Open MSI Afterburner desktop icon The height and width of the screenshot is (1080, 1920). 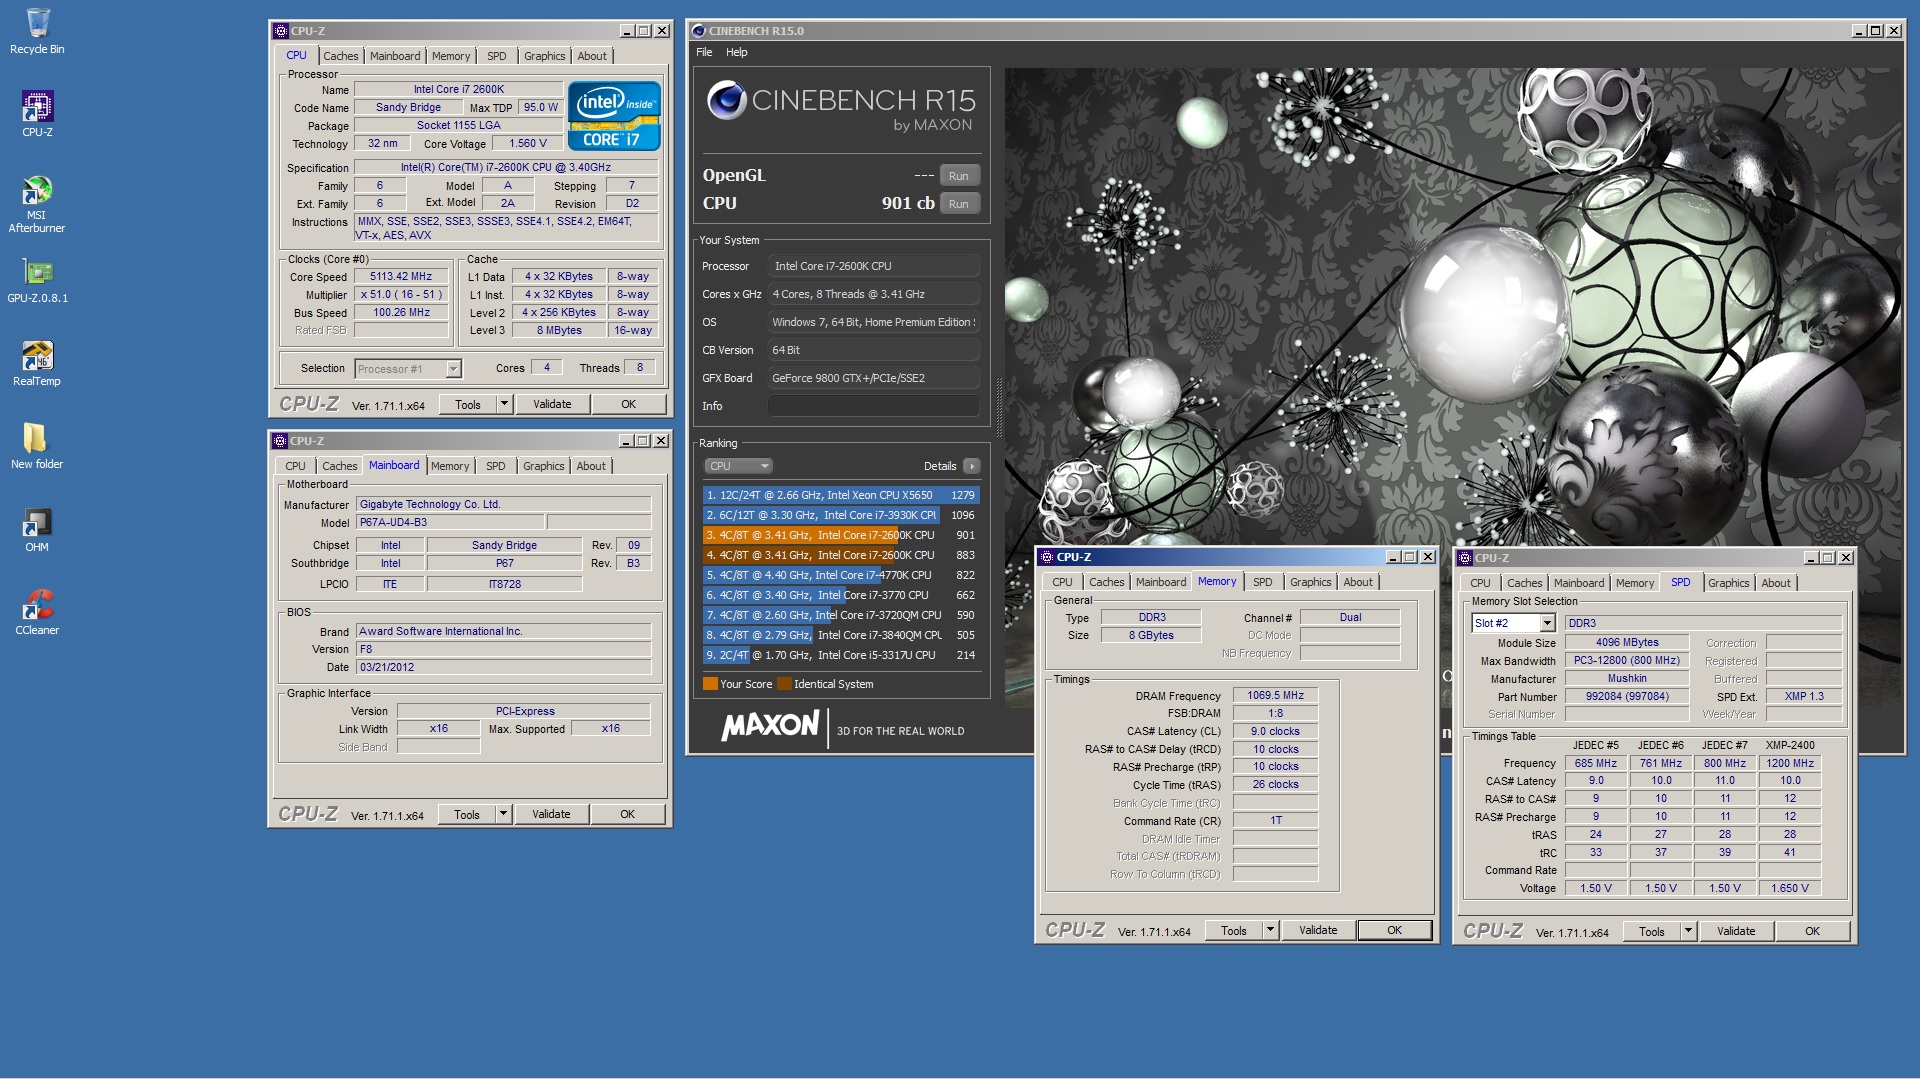(37, 204)
